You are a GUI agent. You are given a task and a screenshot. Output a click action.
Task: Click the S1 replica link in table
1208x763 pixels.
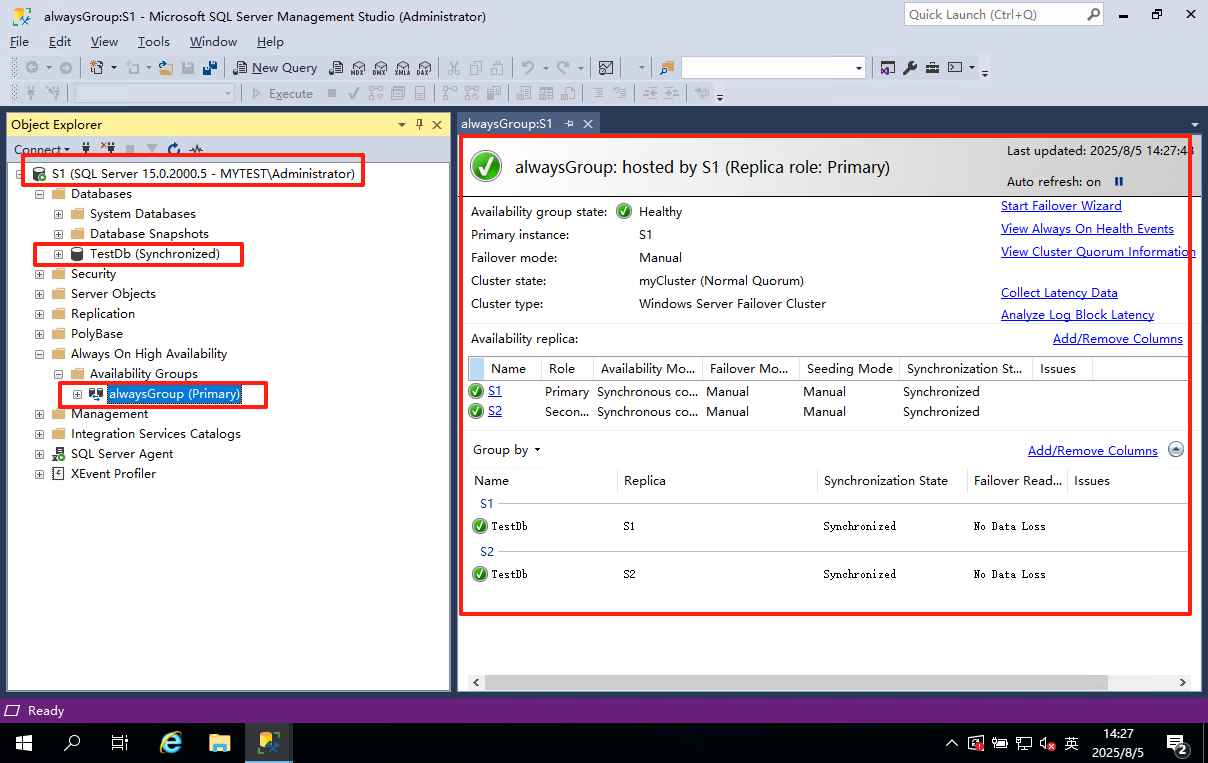[x=495, y=391]
